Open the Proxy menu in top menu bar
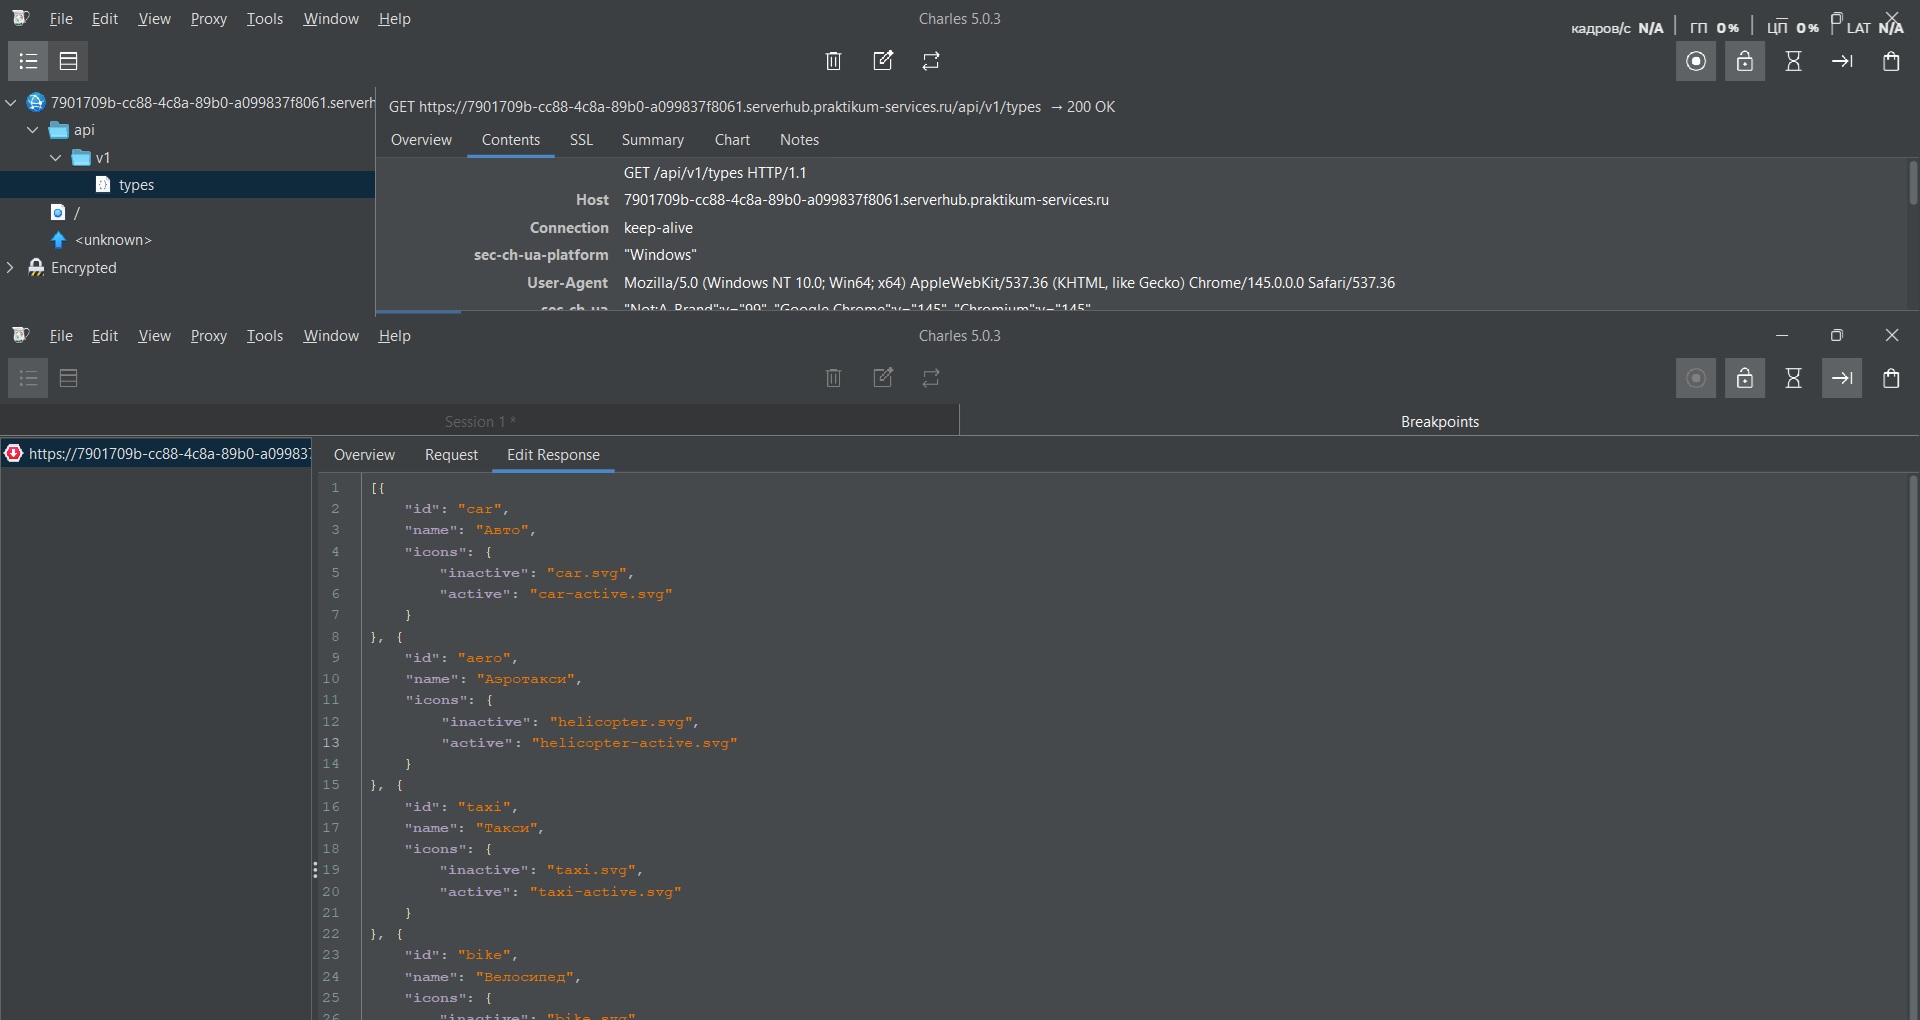The image size is (1920, 1020). coord(208,19)
